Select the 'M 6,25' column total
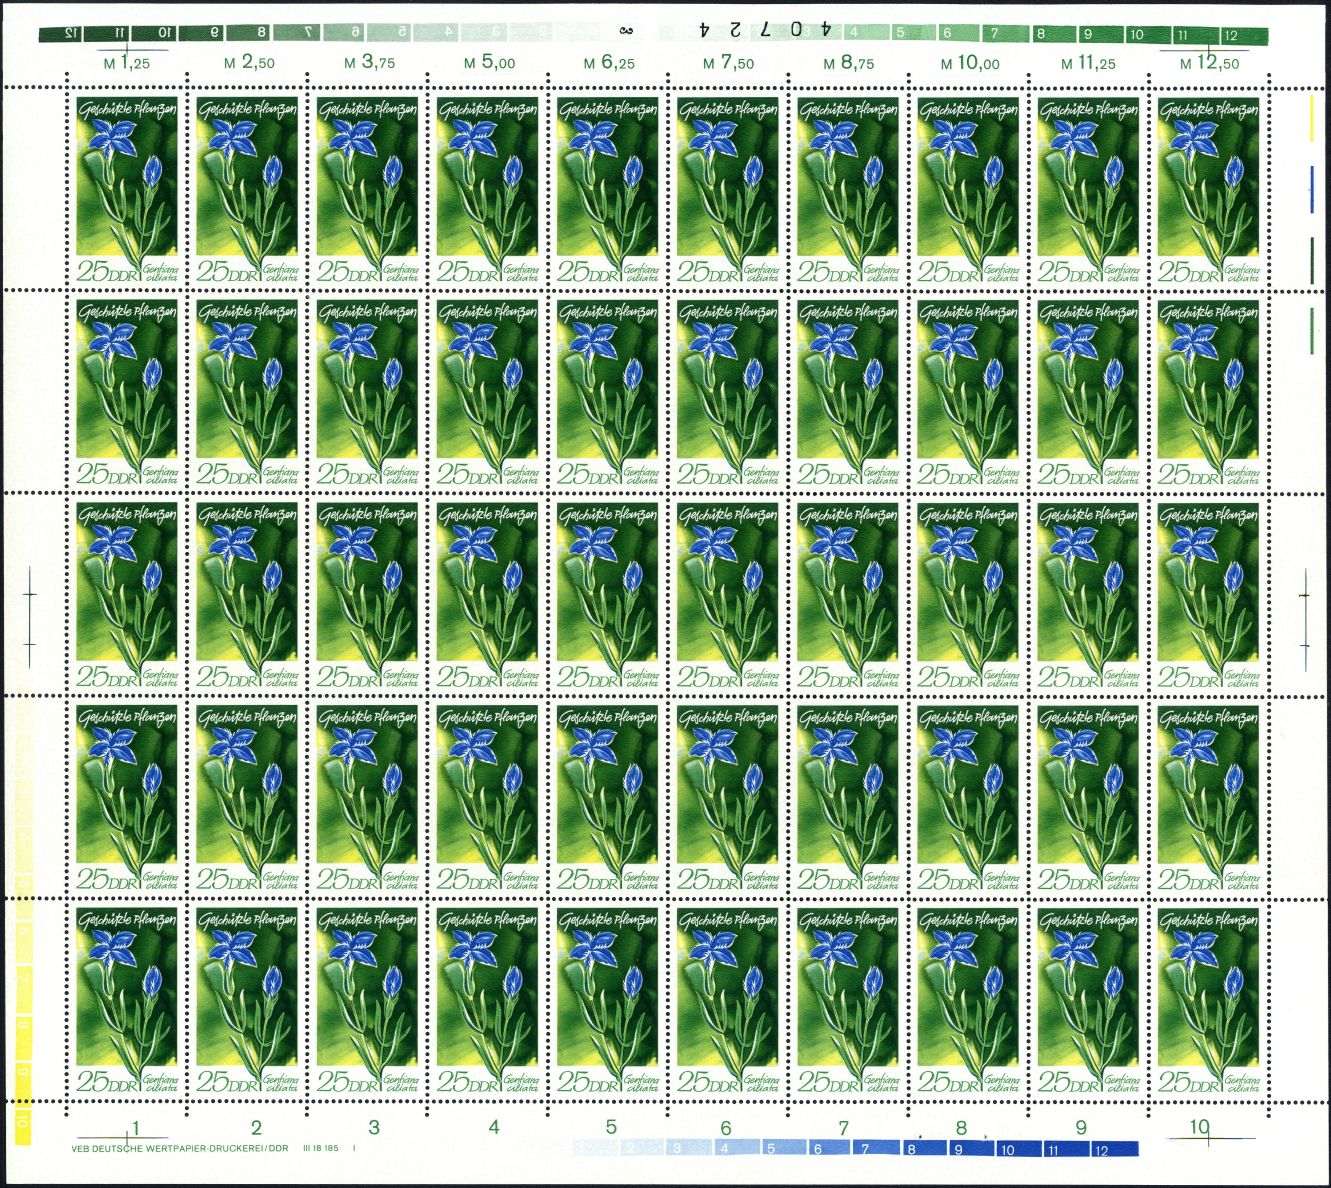Image resolution: width=1331 pixels, height=1188 pixels. (x=608, y=63)
